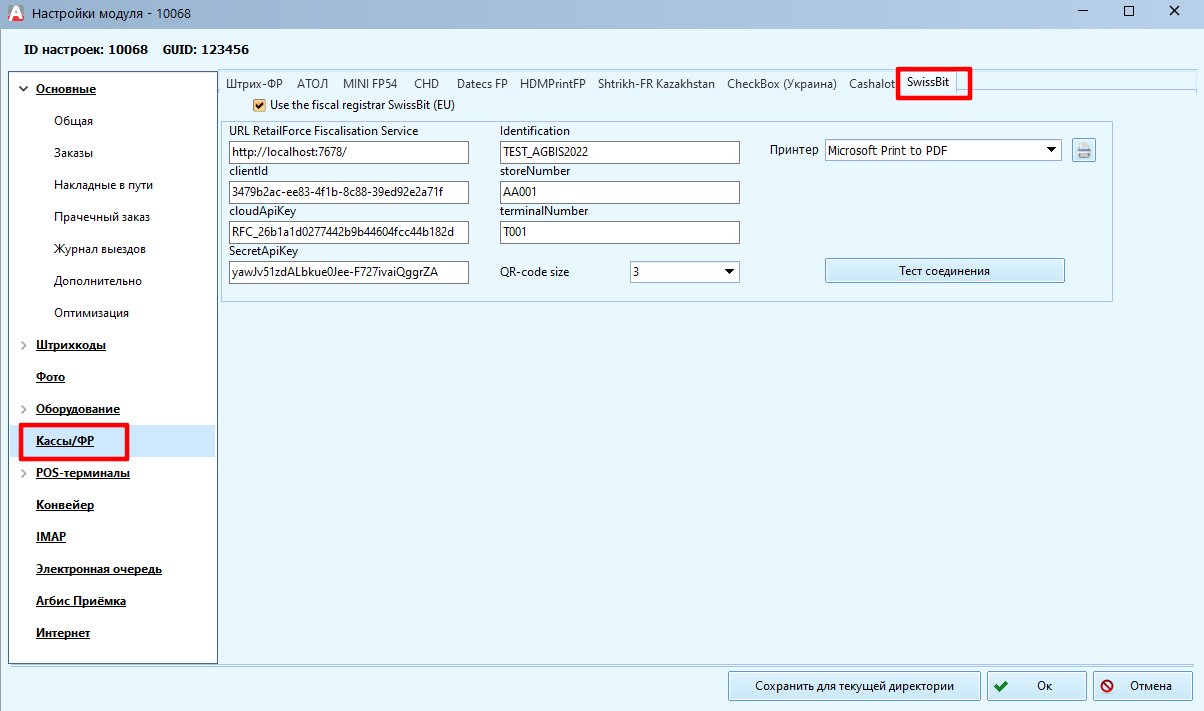1204x711 pixels.
Task: Switch to the АТОЛ tab
Action: 312,84
